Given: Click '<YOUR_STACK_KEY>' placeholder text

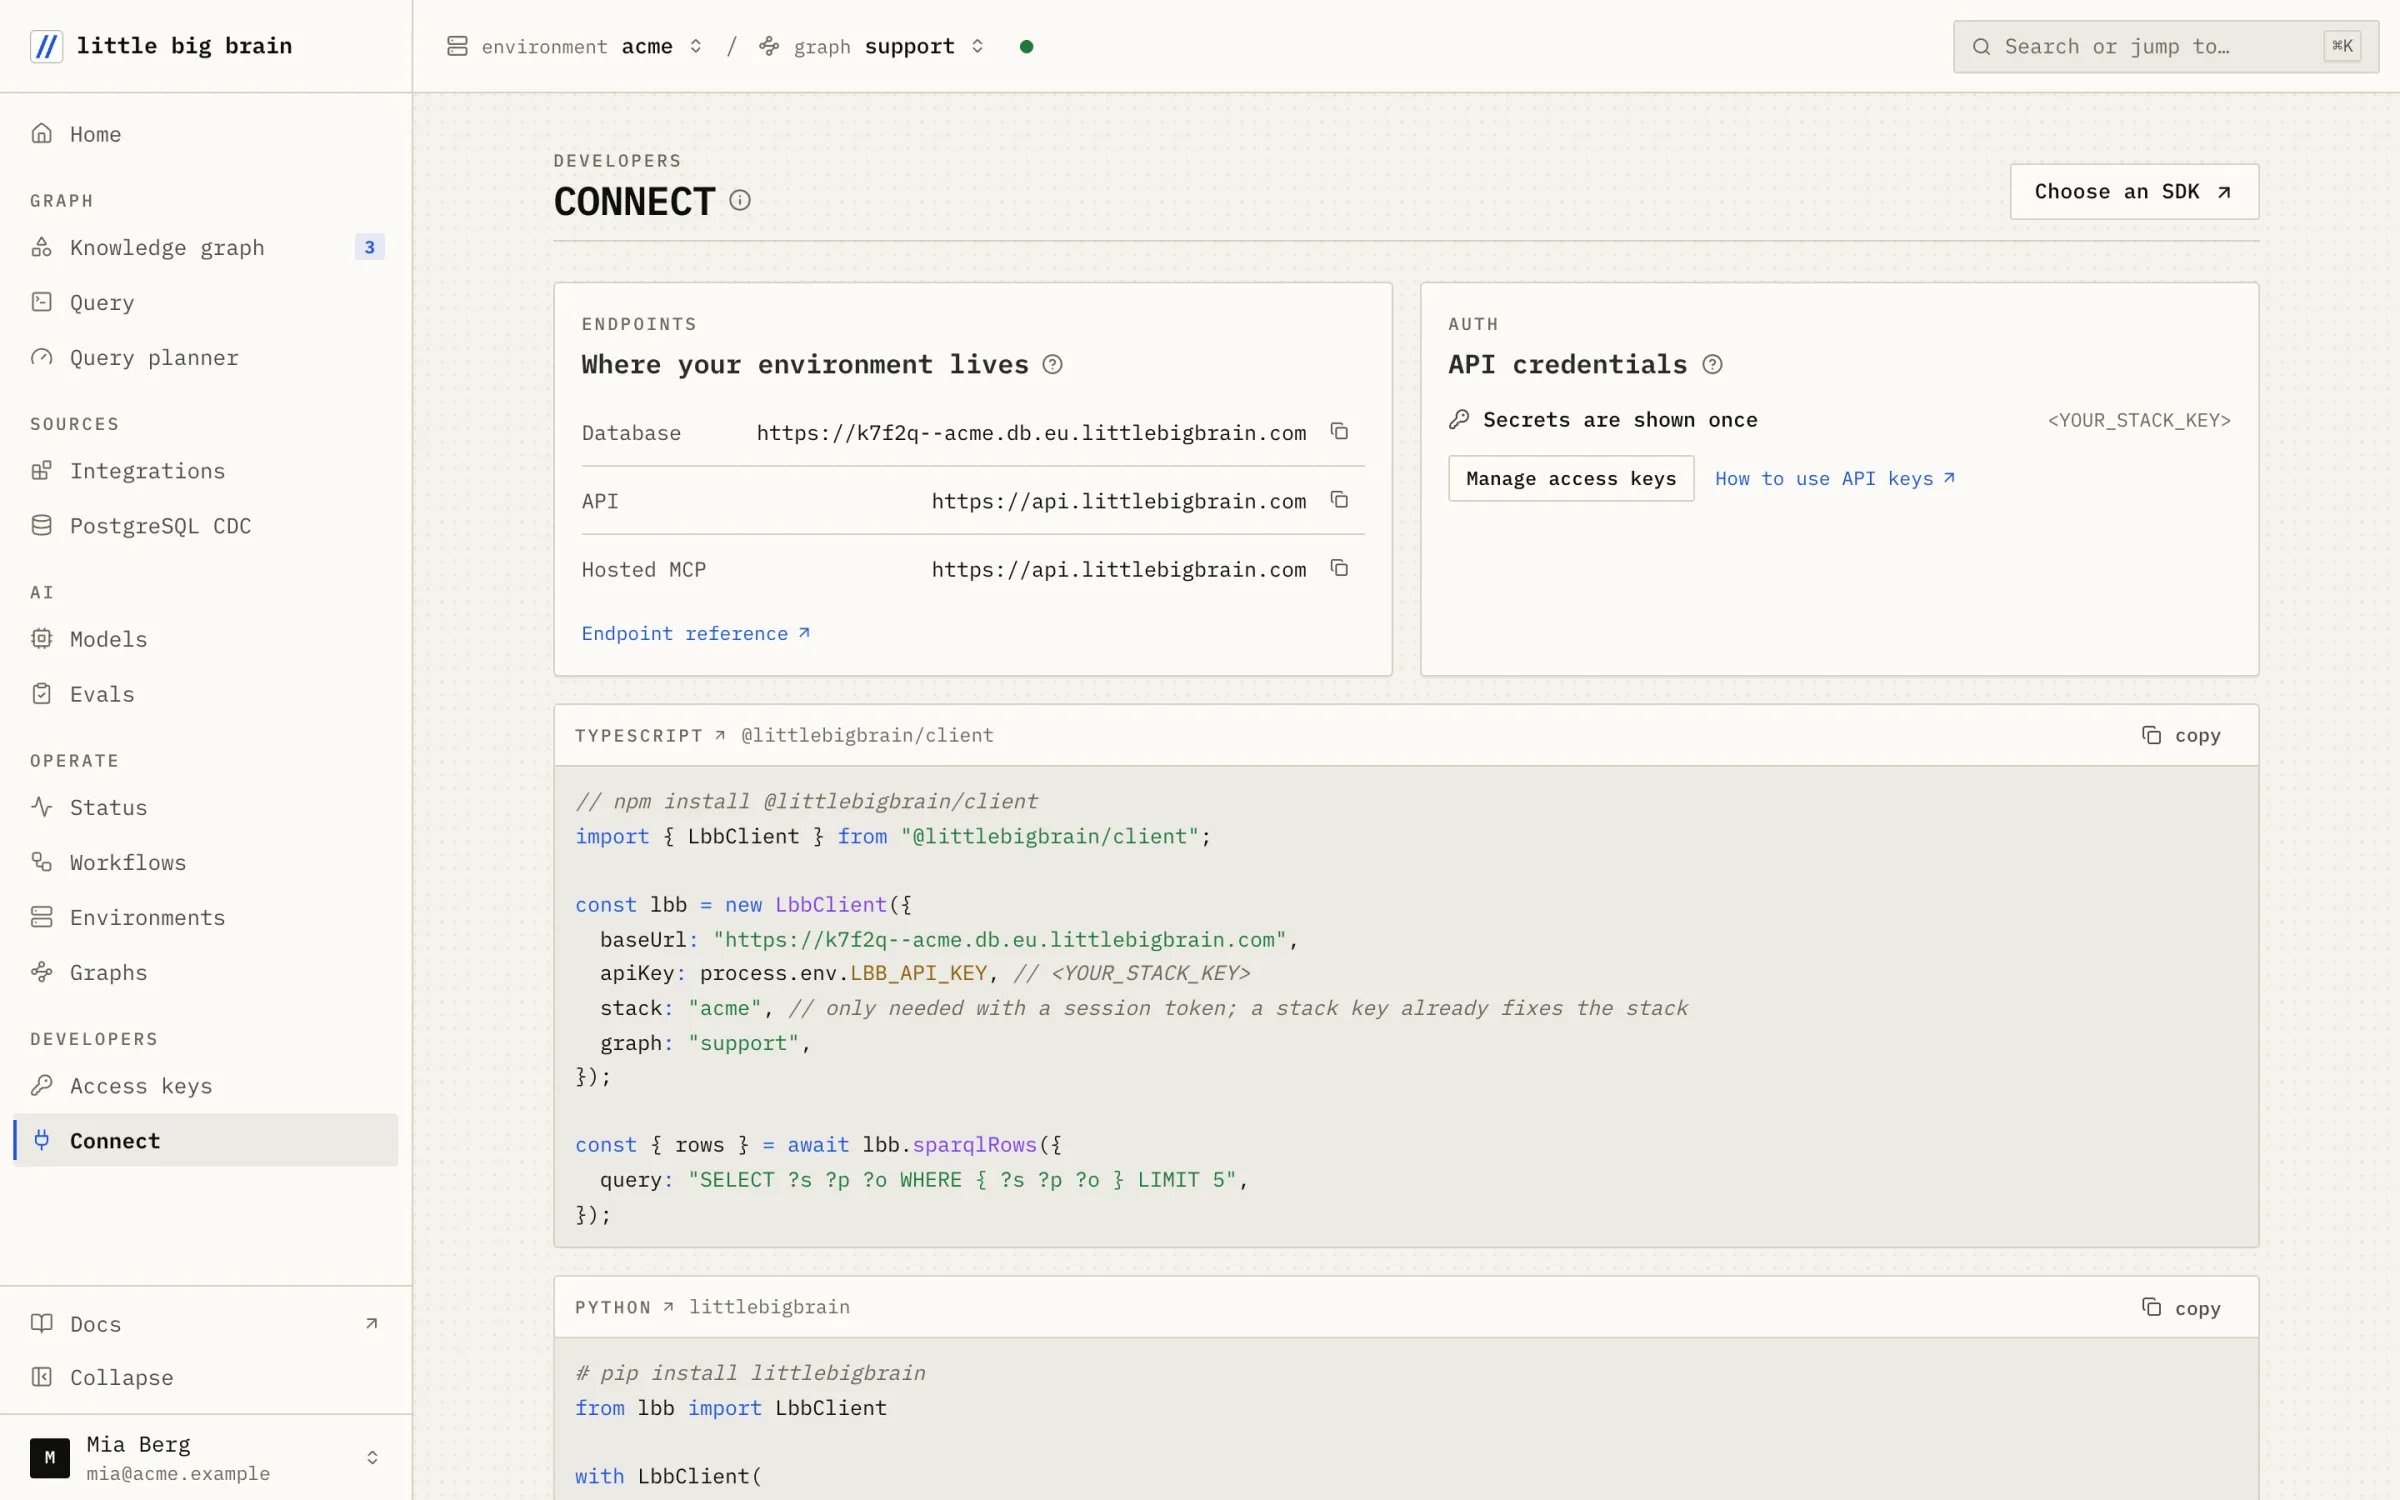Looking at the screenshot, I should 2139,420.
